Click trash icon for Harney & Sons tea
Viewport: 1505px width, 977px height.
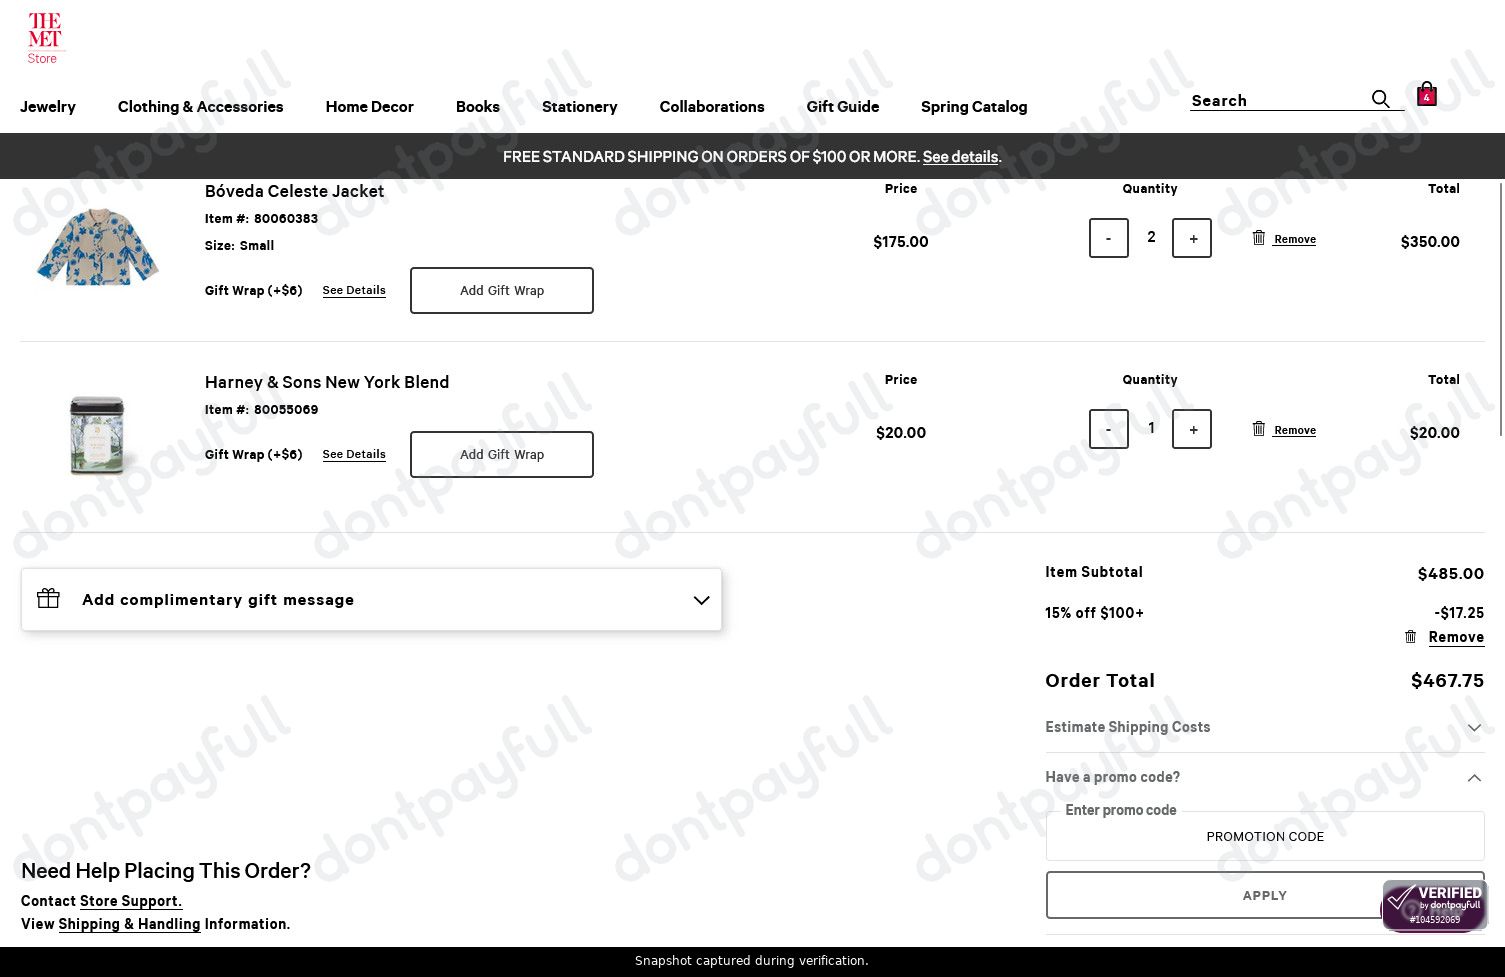(x=1259, y=429)
